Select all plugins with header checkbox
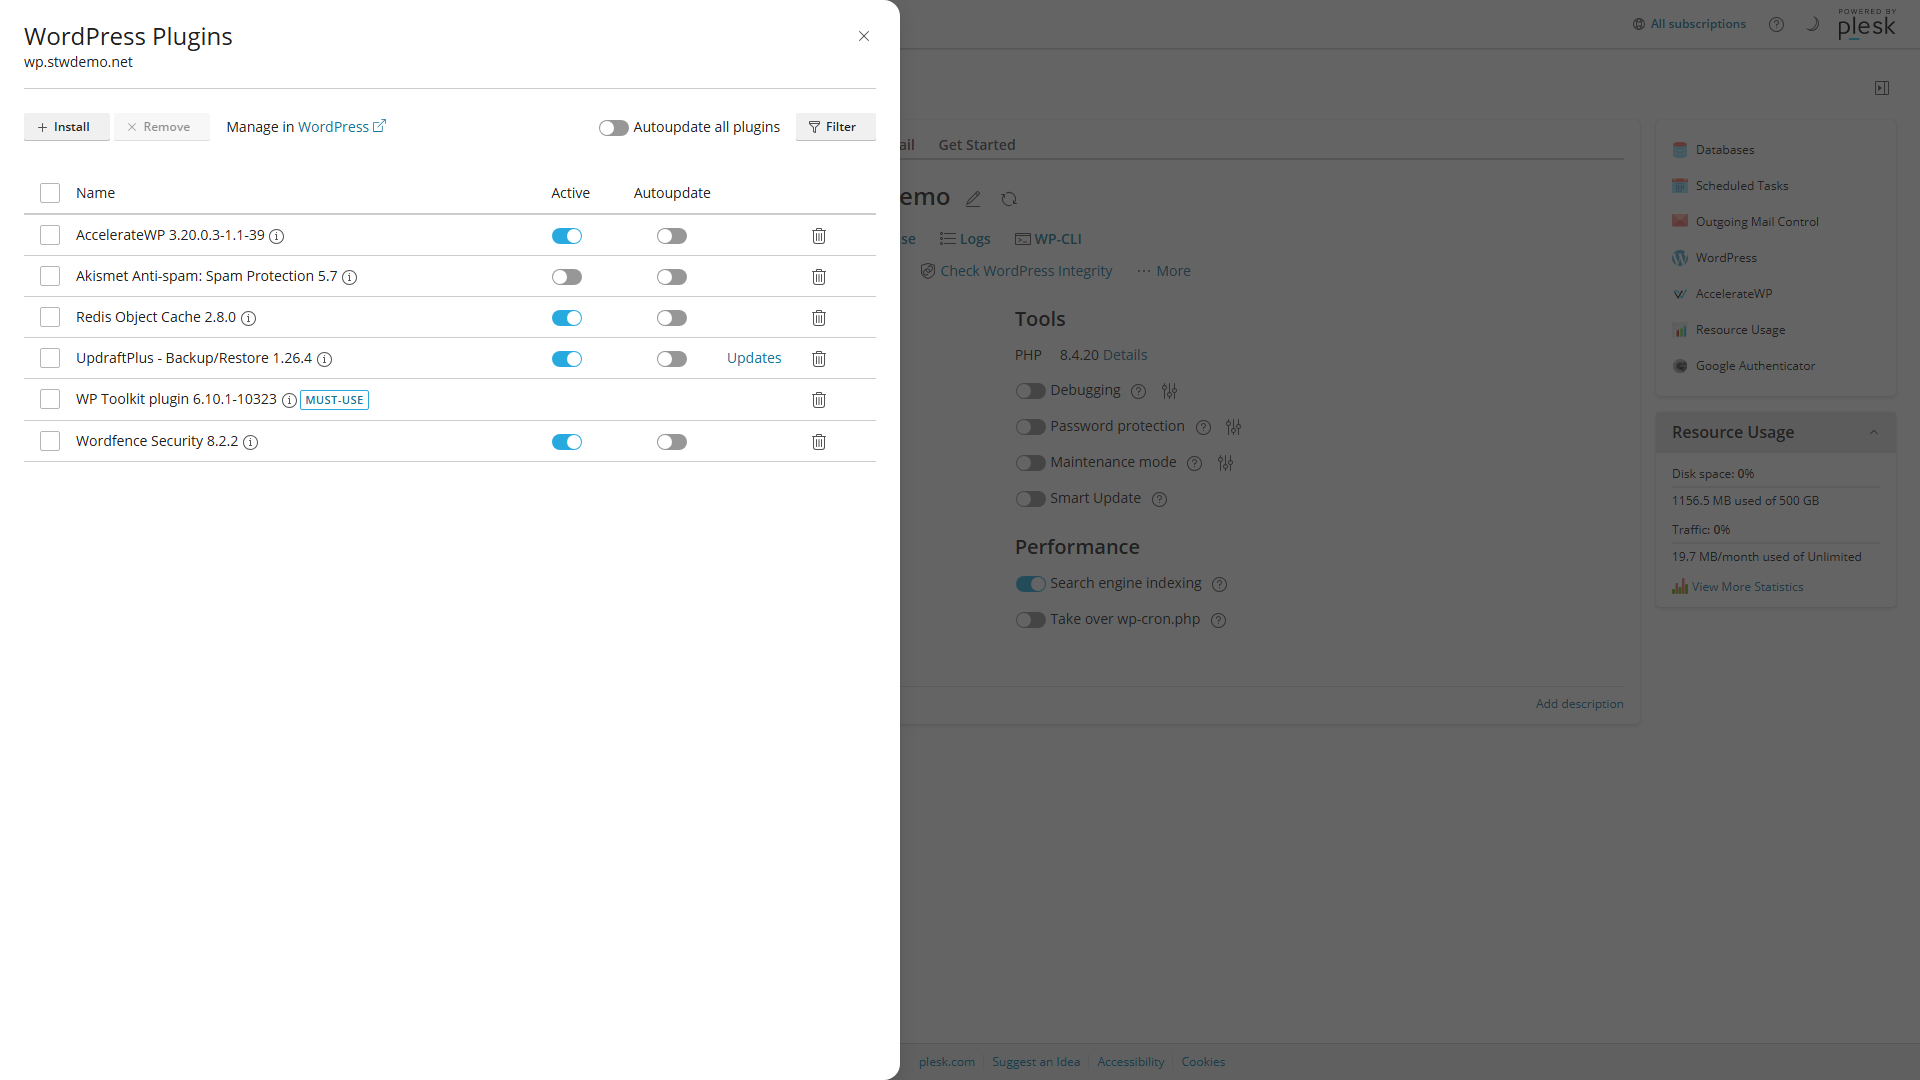Viewport: 1920px width, 1080px height. pos(50,193)
